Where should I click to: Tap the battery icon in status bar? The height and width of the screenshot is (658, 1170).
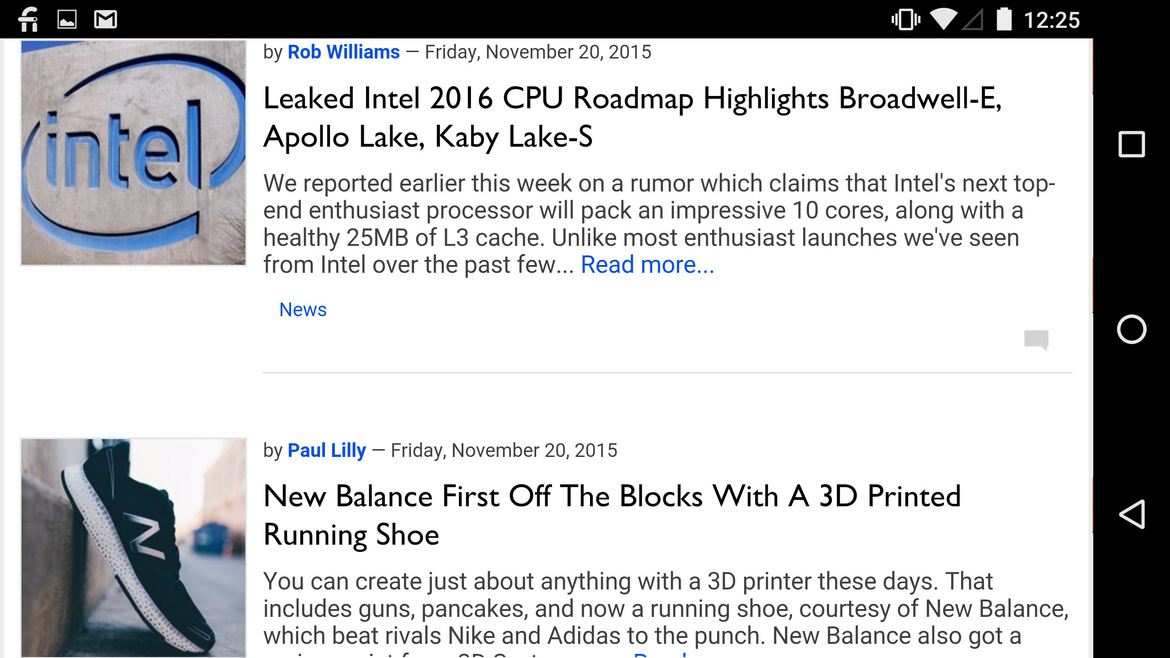pyautogui.click(x=1004, y=19)
